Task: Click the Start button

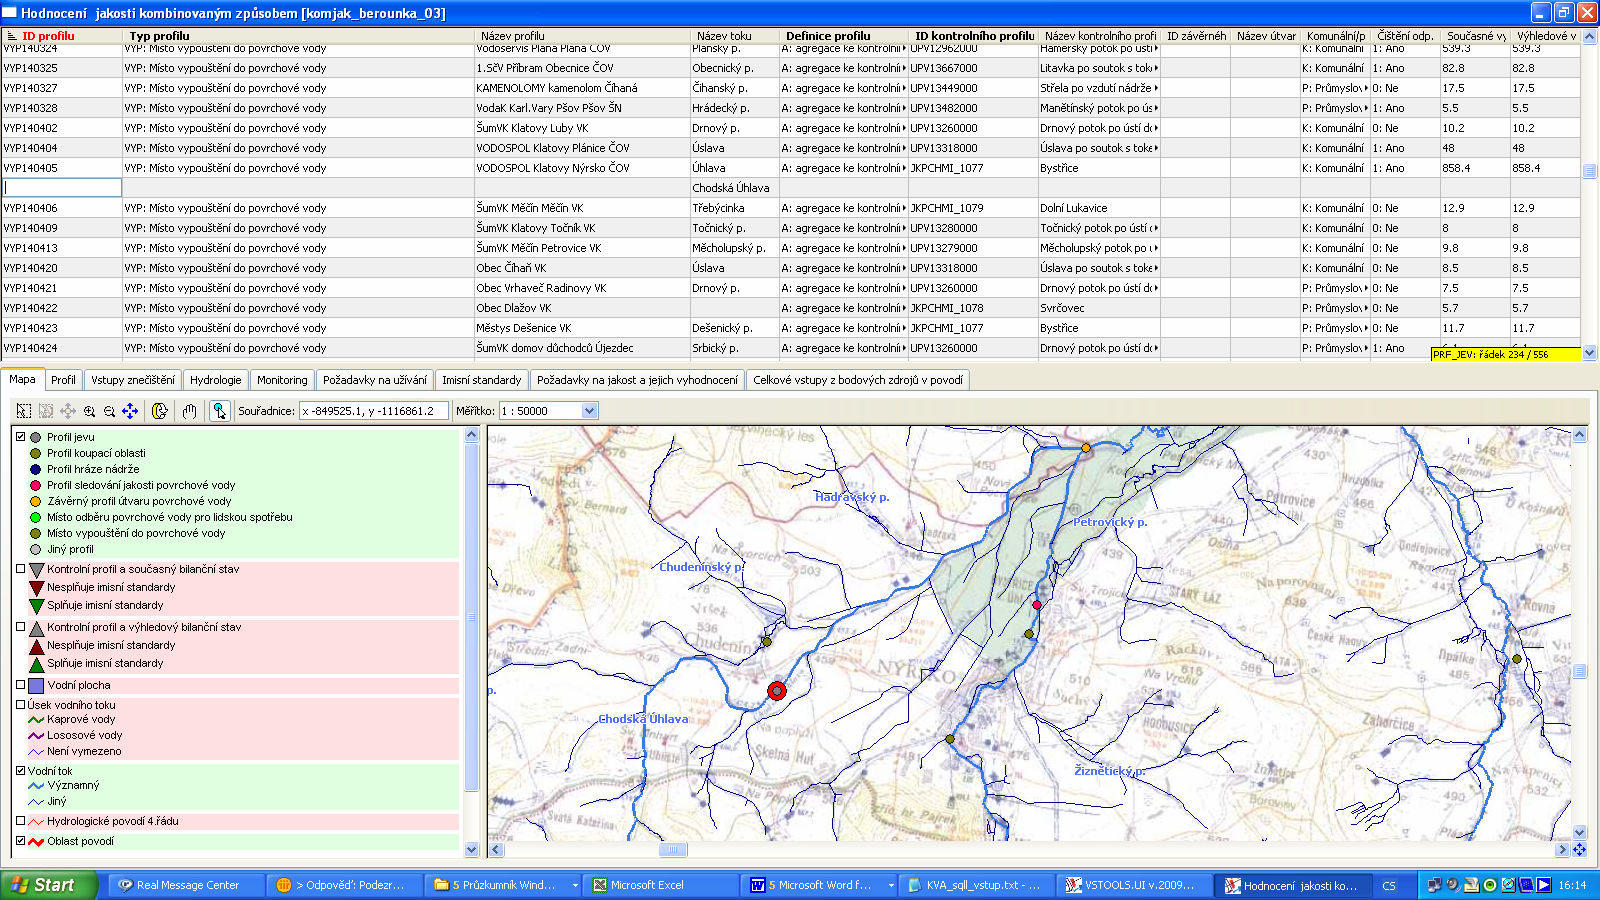Action: click(x=49, y=885)
